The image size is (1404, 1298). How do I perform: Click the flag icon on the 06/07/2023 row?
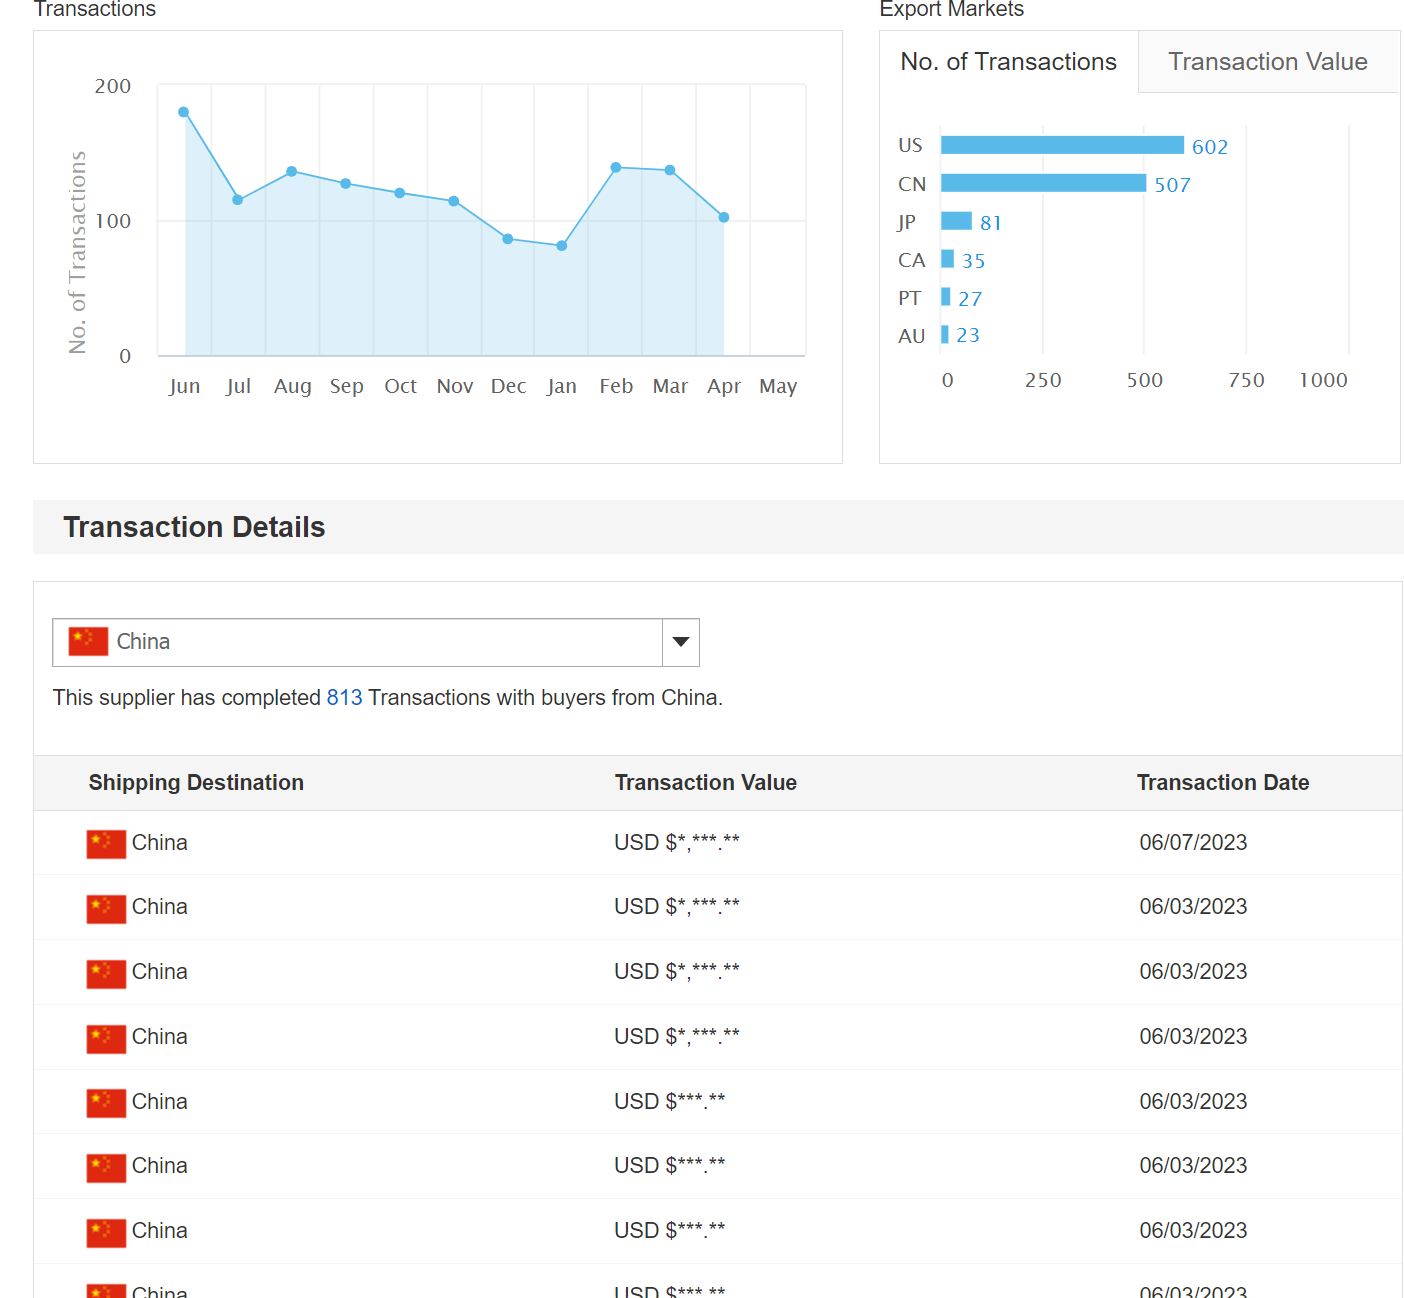point(106,844)
